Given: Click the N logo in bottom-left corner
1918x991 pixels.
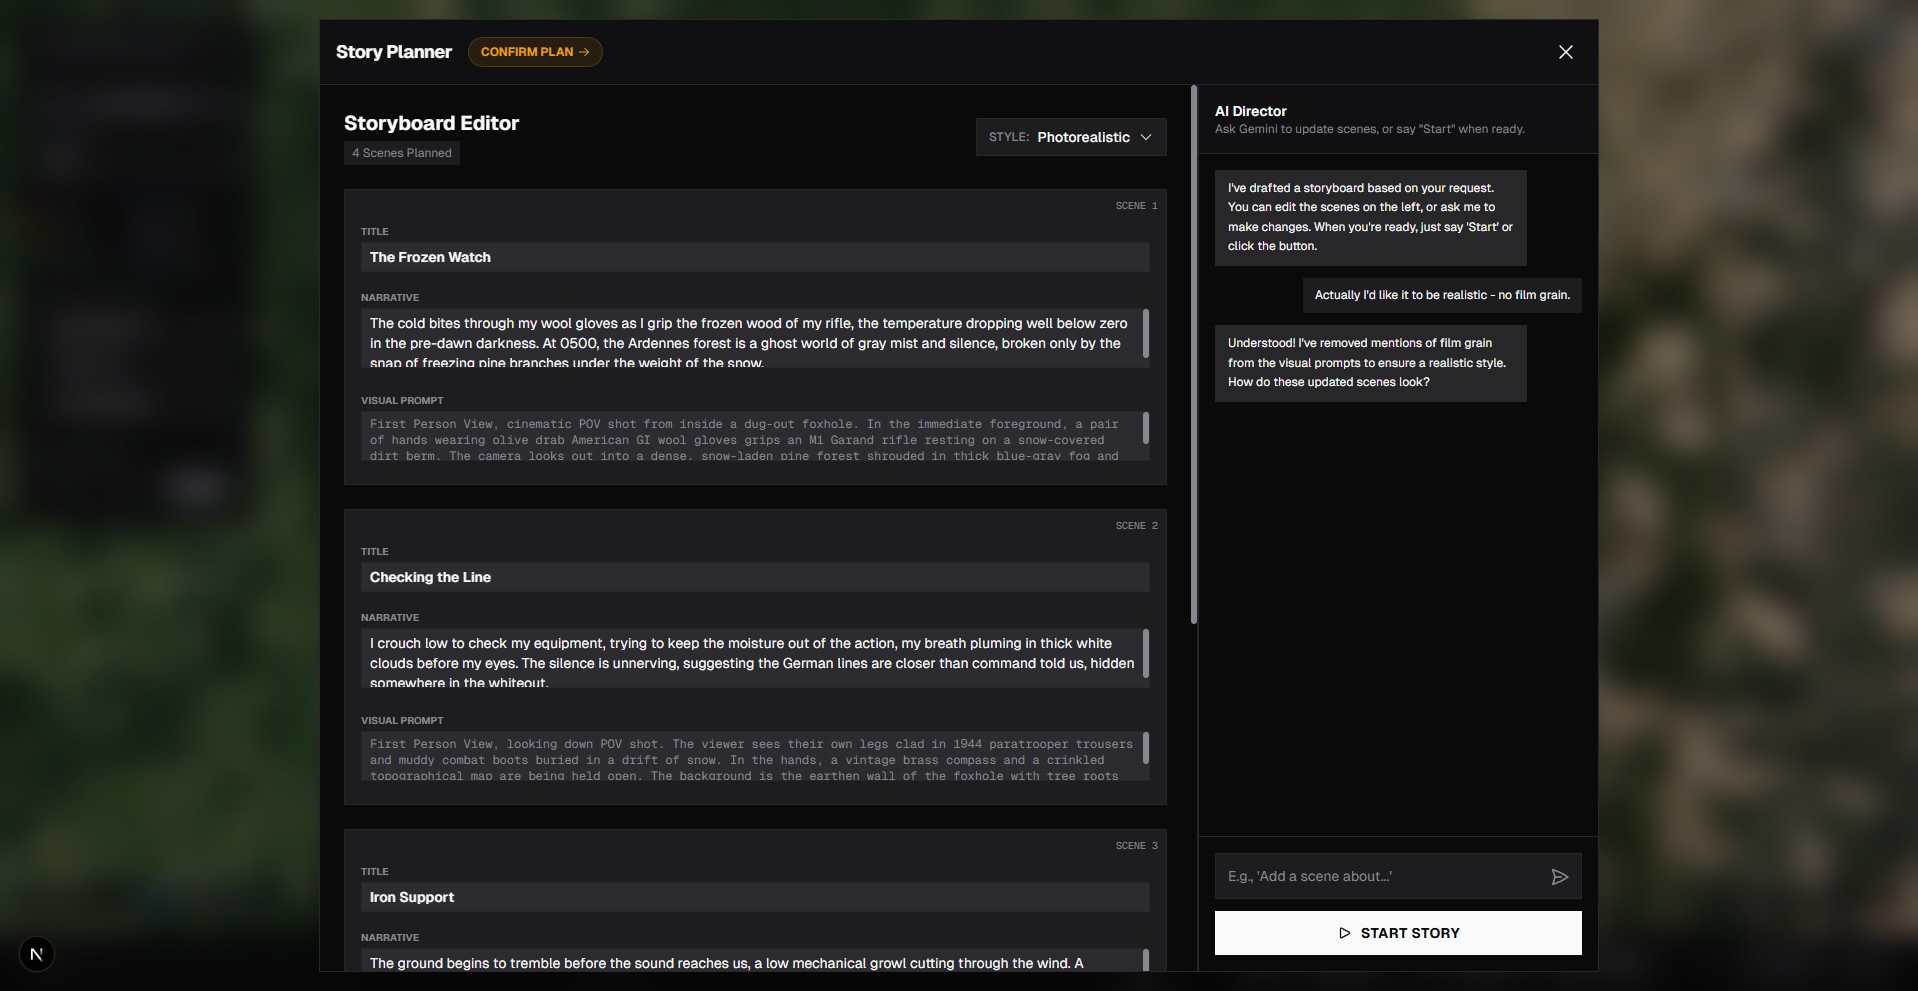Looking at the screenshot, I should [x=38, y=954].
